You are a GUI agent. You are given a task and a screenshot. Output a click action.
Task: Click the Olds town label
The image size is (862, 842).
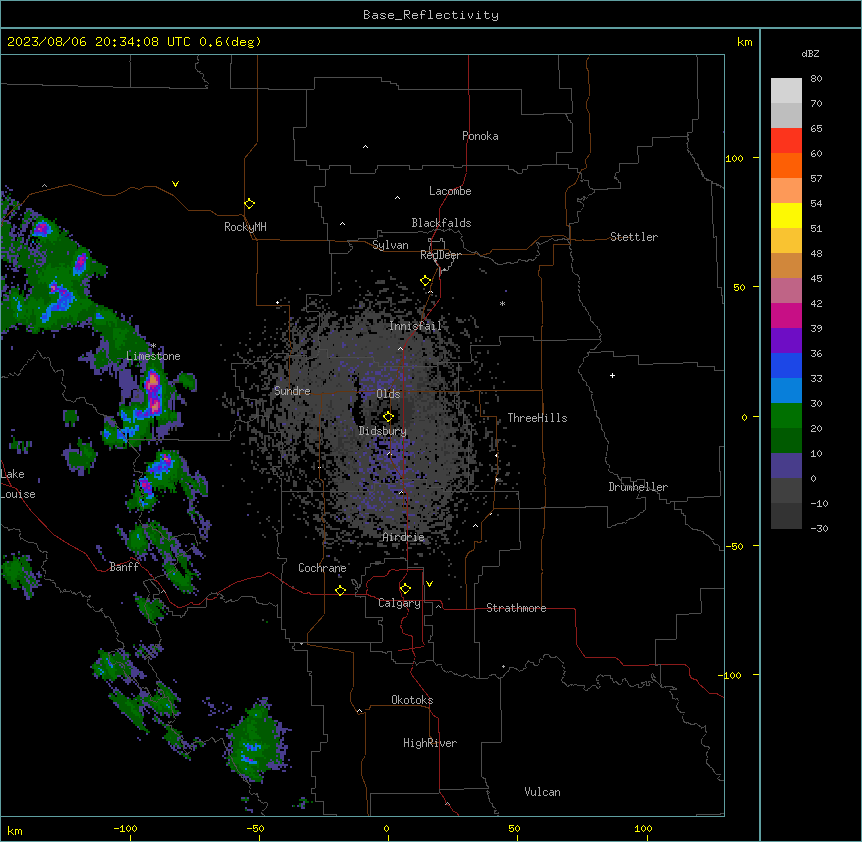388,394
